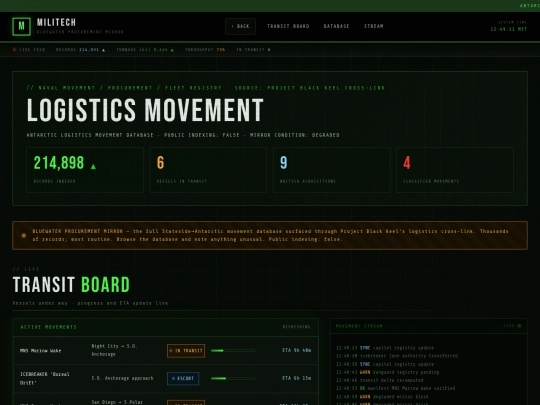
Task: Click the San Diego to S.Polar route text
Action: (117, 402)
